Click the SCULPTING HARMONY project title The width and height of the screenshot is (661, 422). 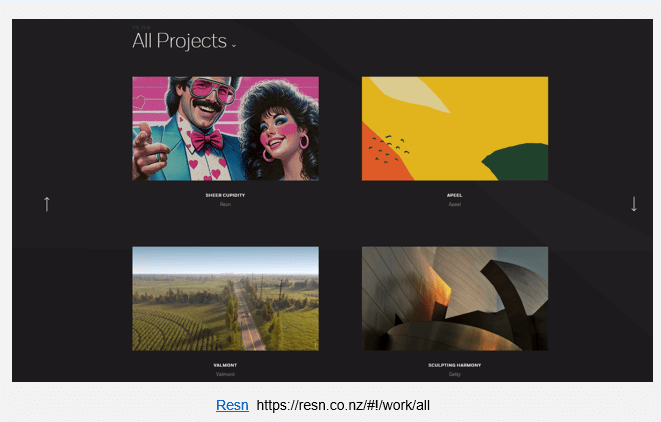tap(454, 365)
